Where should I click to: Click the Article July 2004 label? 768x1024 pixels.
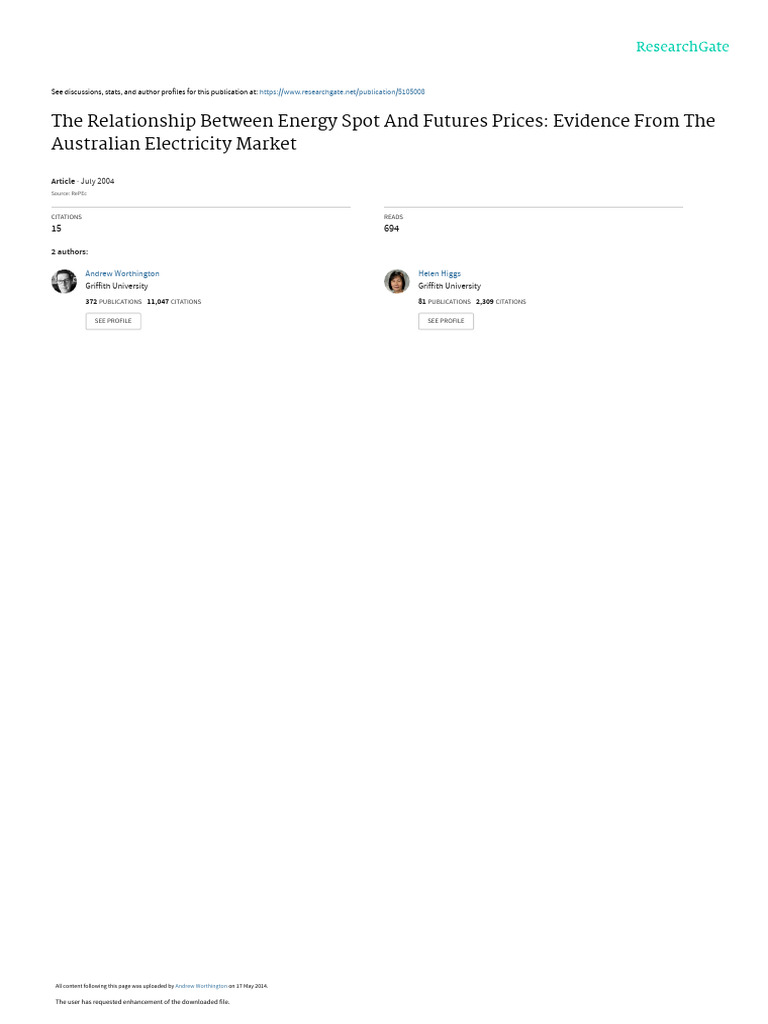pos(83,181)
